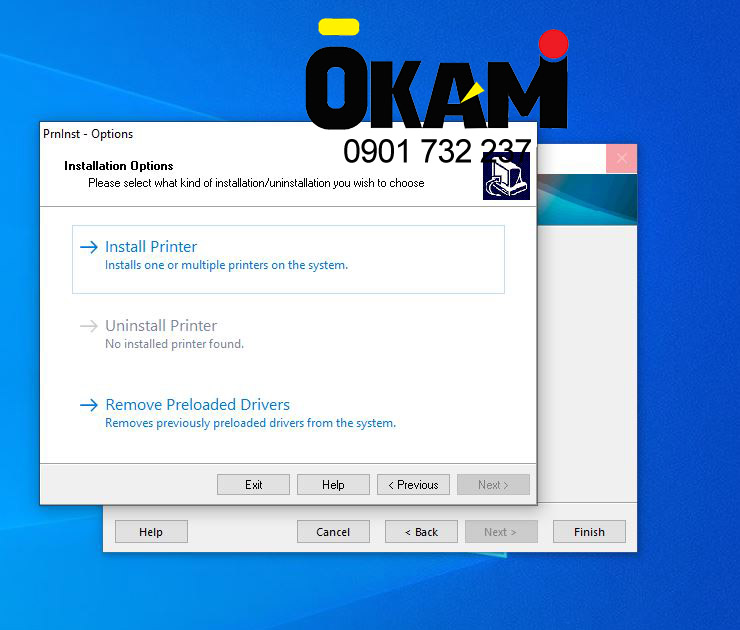Cancel the background wizard window
This screenshot has width=740, height=630.
tap(333, 532)
